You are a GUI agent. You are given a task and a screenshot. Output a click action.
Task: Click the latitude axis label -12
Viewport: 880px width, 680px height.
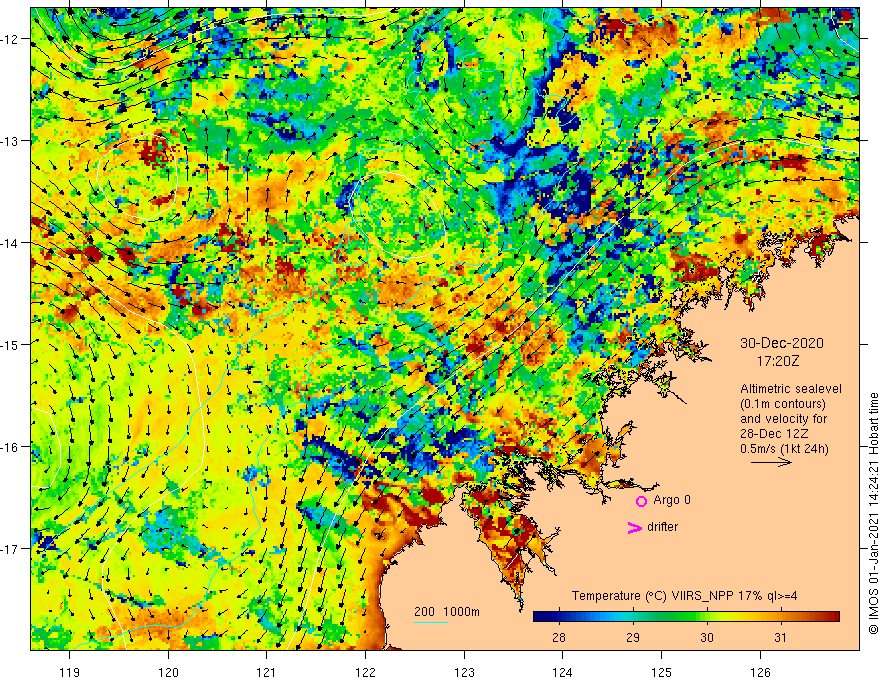click(10, 39)
